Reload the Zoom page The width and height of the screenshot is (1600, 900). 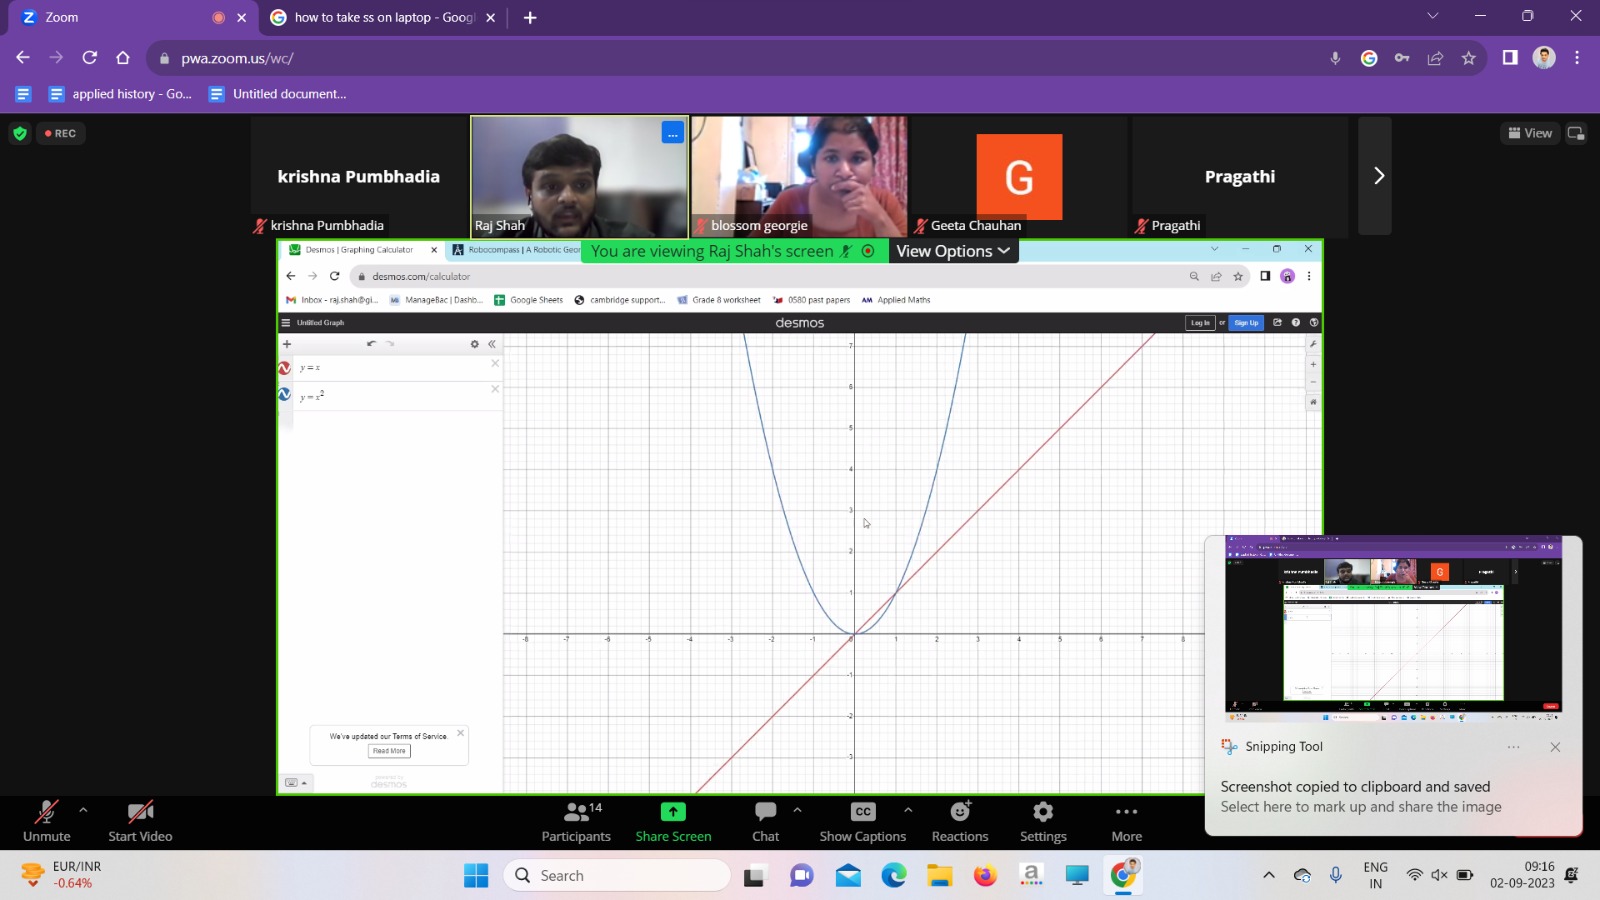pyautogui.click(x=90, y=58)
